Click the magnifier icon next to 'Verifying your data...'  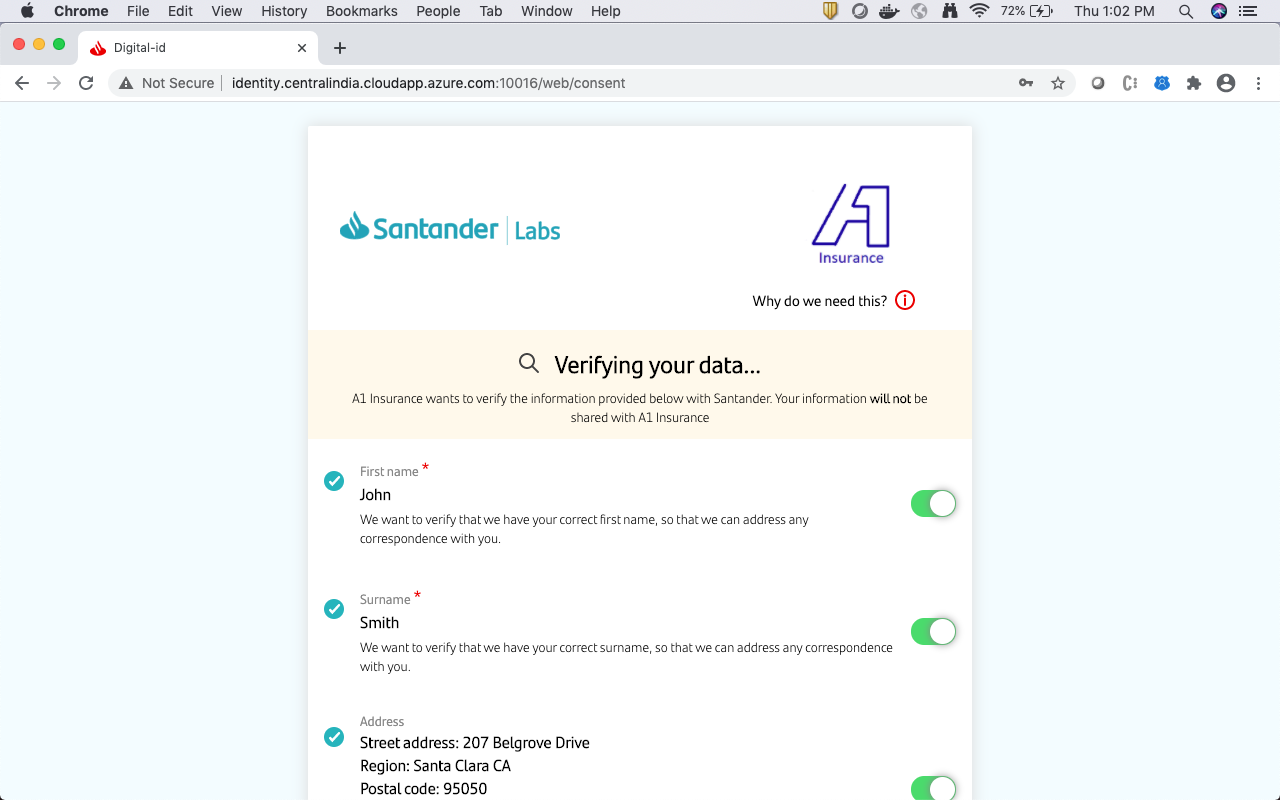(x=529, y=363)
